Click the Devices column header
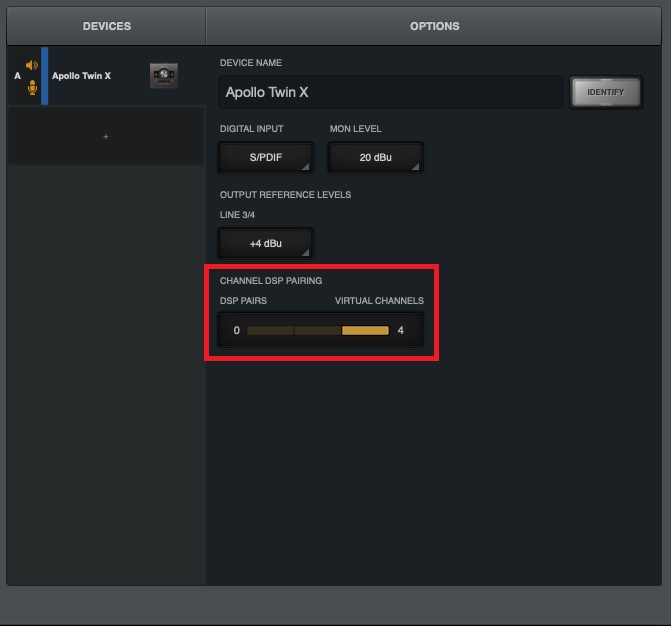The height and width of the screenshot is (626, 671). click(107, 26)
